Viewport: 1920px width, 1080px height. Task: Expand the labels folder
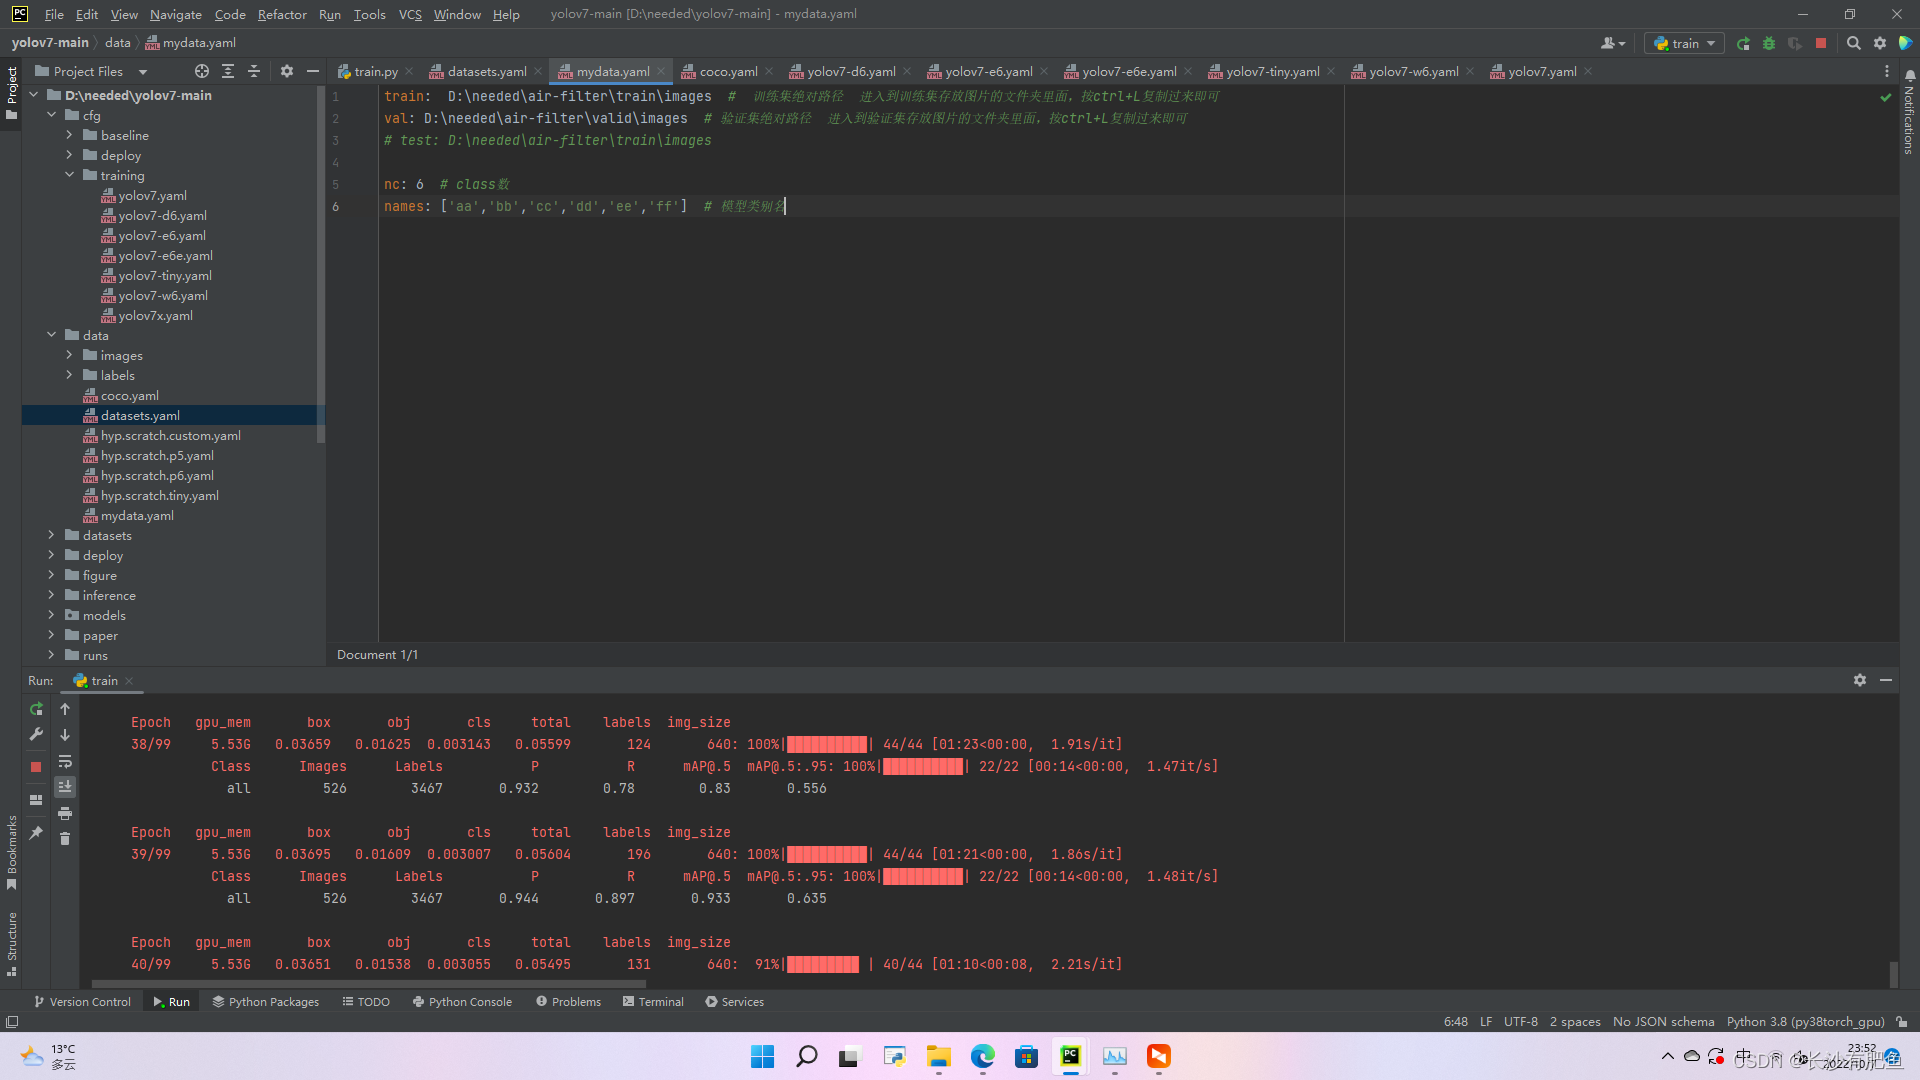69,375
